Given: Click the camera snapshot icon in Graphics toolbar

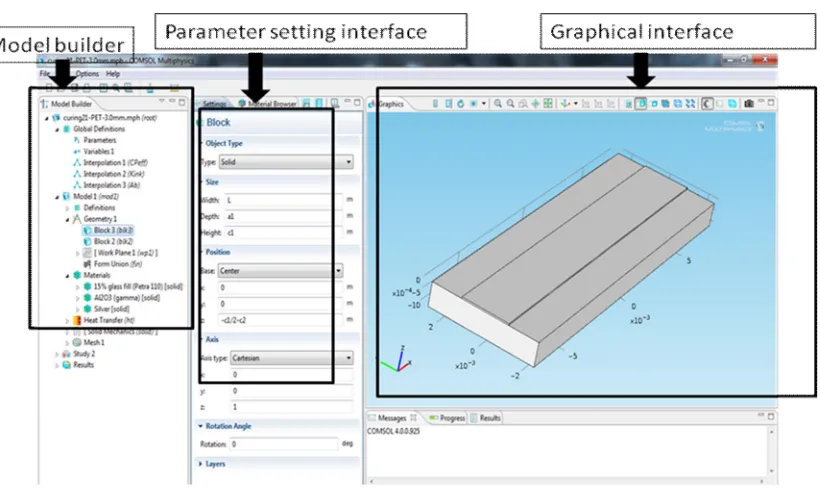Looking at the screenshot, I should (x=749, y=104).
